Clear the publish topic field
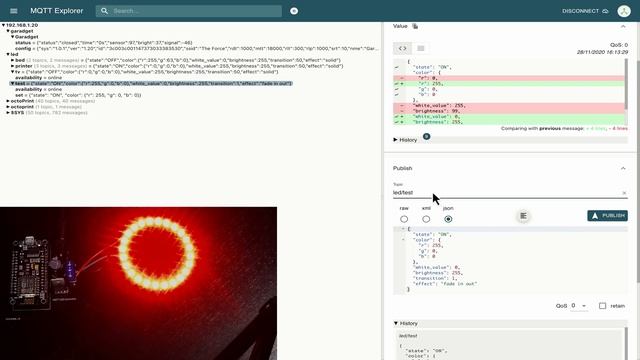Viewport: 640px width, 360px height. pyautogui.click(x=624, y=193)
